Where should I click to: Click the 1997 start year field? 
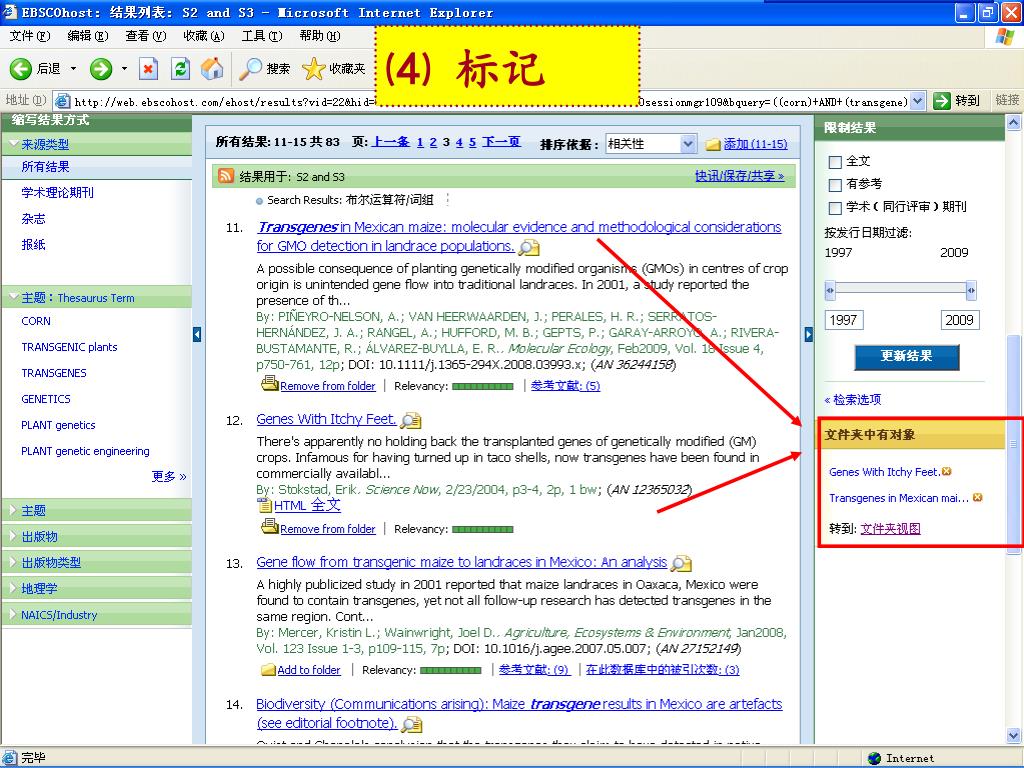[x=844, y=320]
